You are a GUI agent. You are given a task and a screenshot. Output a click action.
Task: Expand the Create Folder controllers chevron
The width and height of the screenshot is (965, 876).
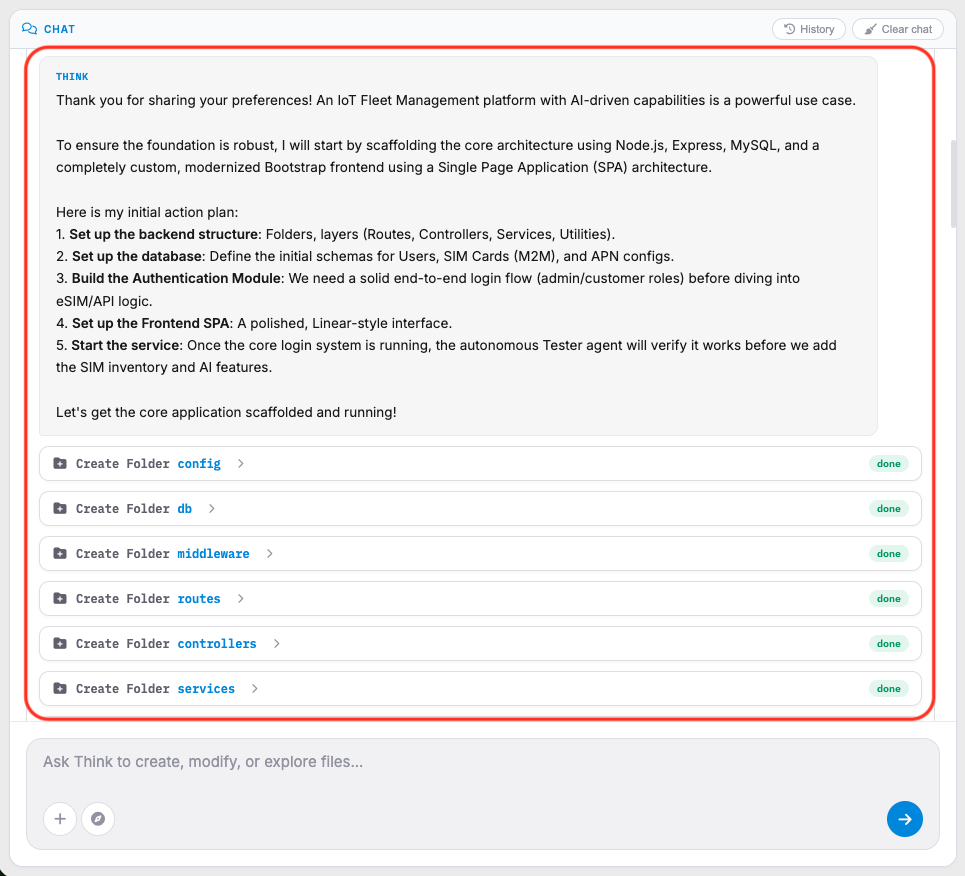[x=277, y=643]
